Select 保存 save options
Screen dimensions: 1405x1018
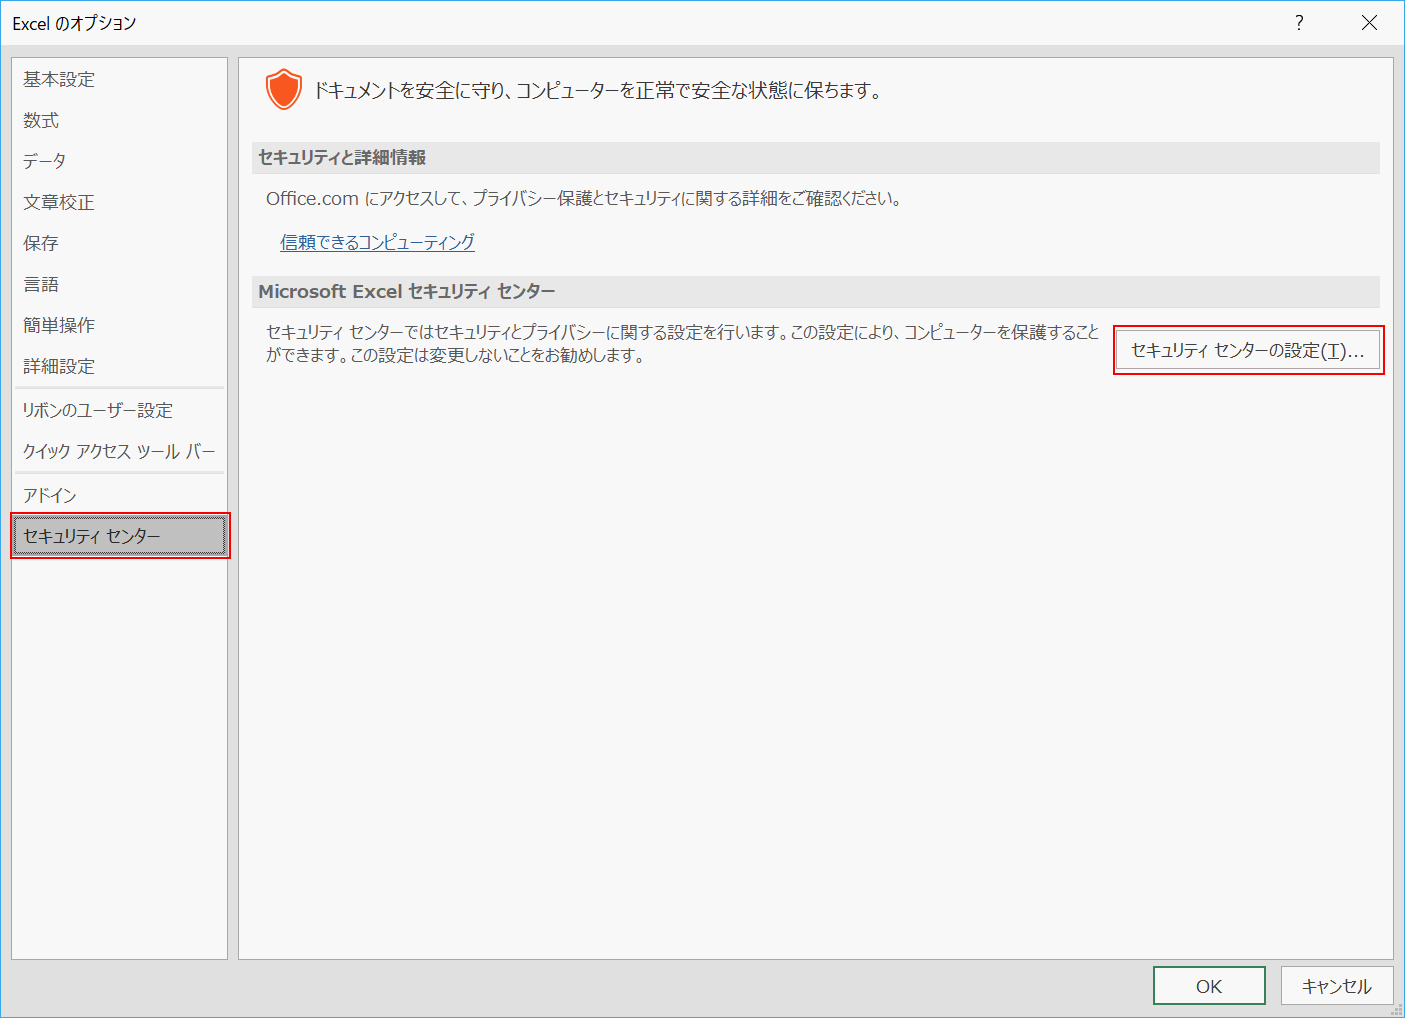click(39, 243)
